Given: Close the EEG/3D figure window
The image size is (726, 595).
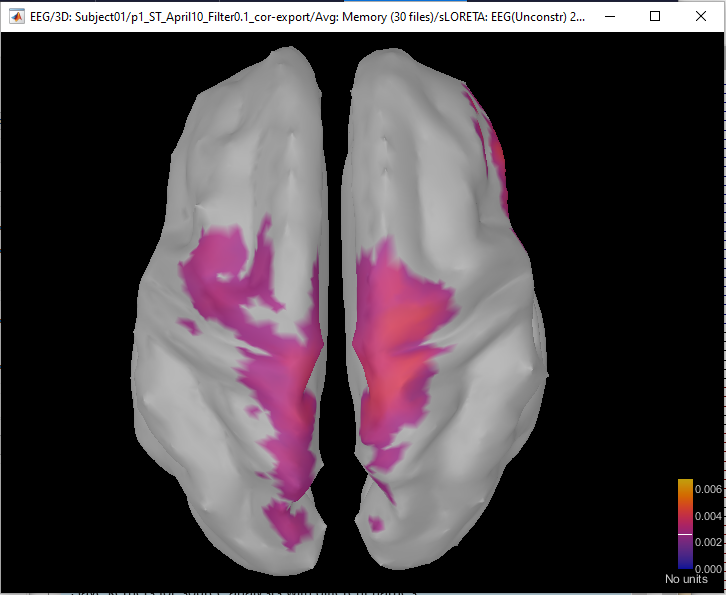Looking at the screenshot, I should pyautogui.click(x=701, y=17).
